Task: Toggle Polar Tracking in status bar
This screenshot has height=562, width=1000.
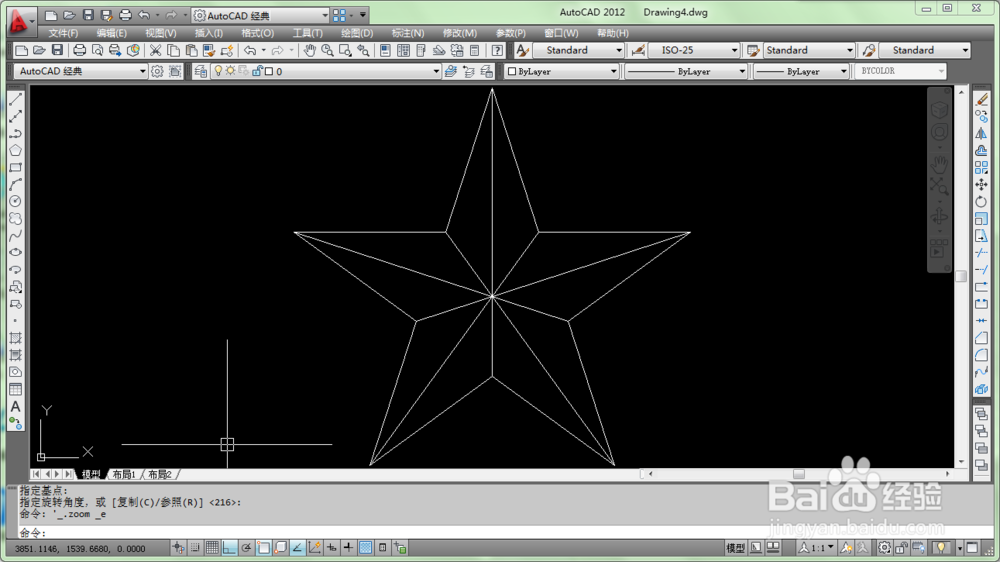Action: (x=246, y=547)
